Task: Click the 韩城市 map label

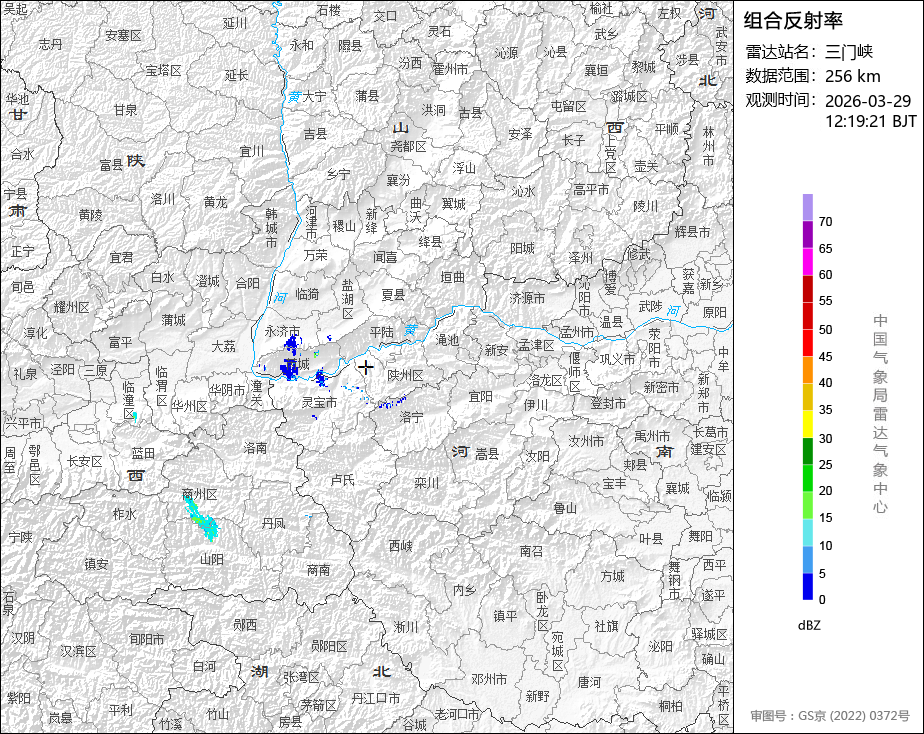Action: (x=271, y=227)
